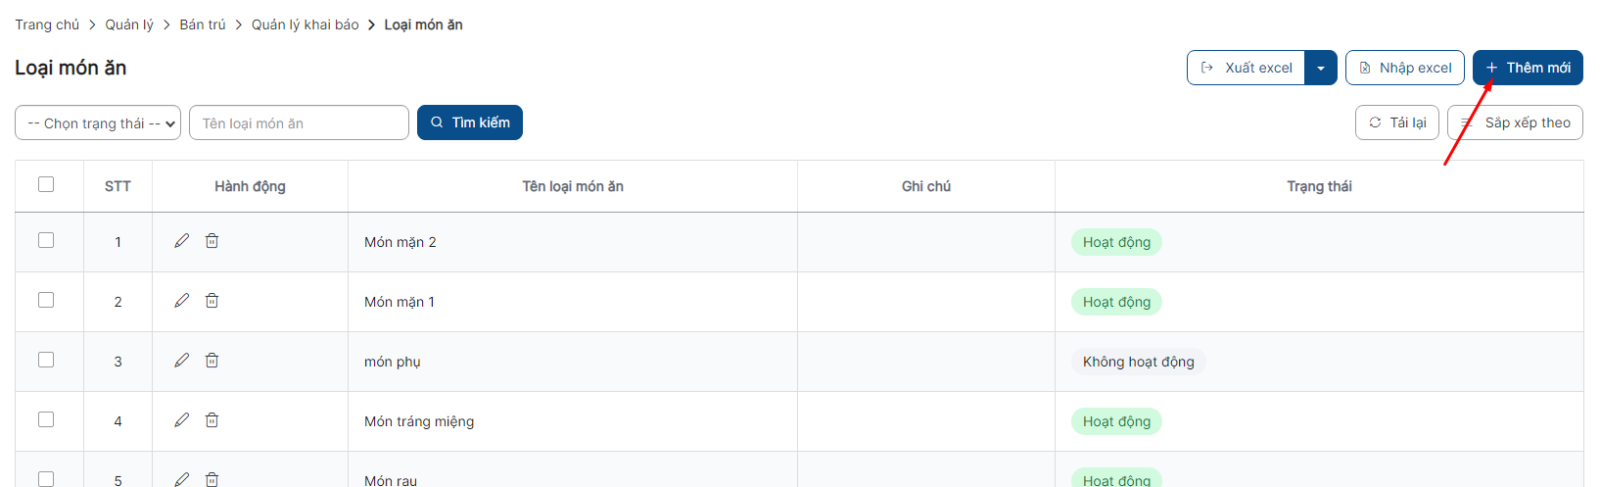Remove Món tráng miệng via trash icon

pos(212,421)
